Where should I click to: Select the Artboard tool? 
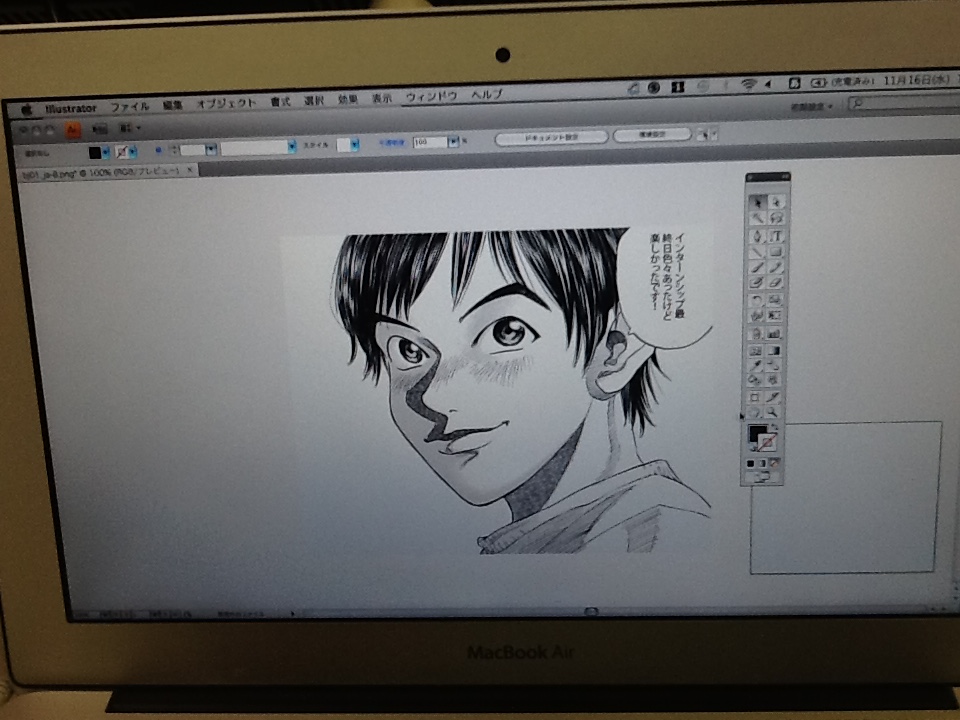pyautogui.click(x=754, y=396)
